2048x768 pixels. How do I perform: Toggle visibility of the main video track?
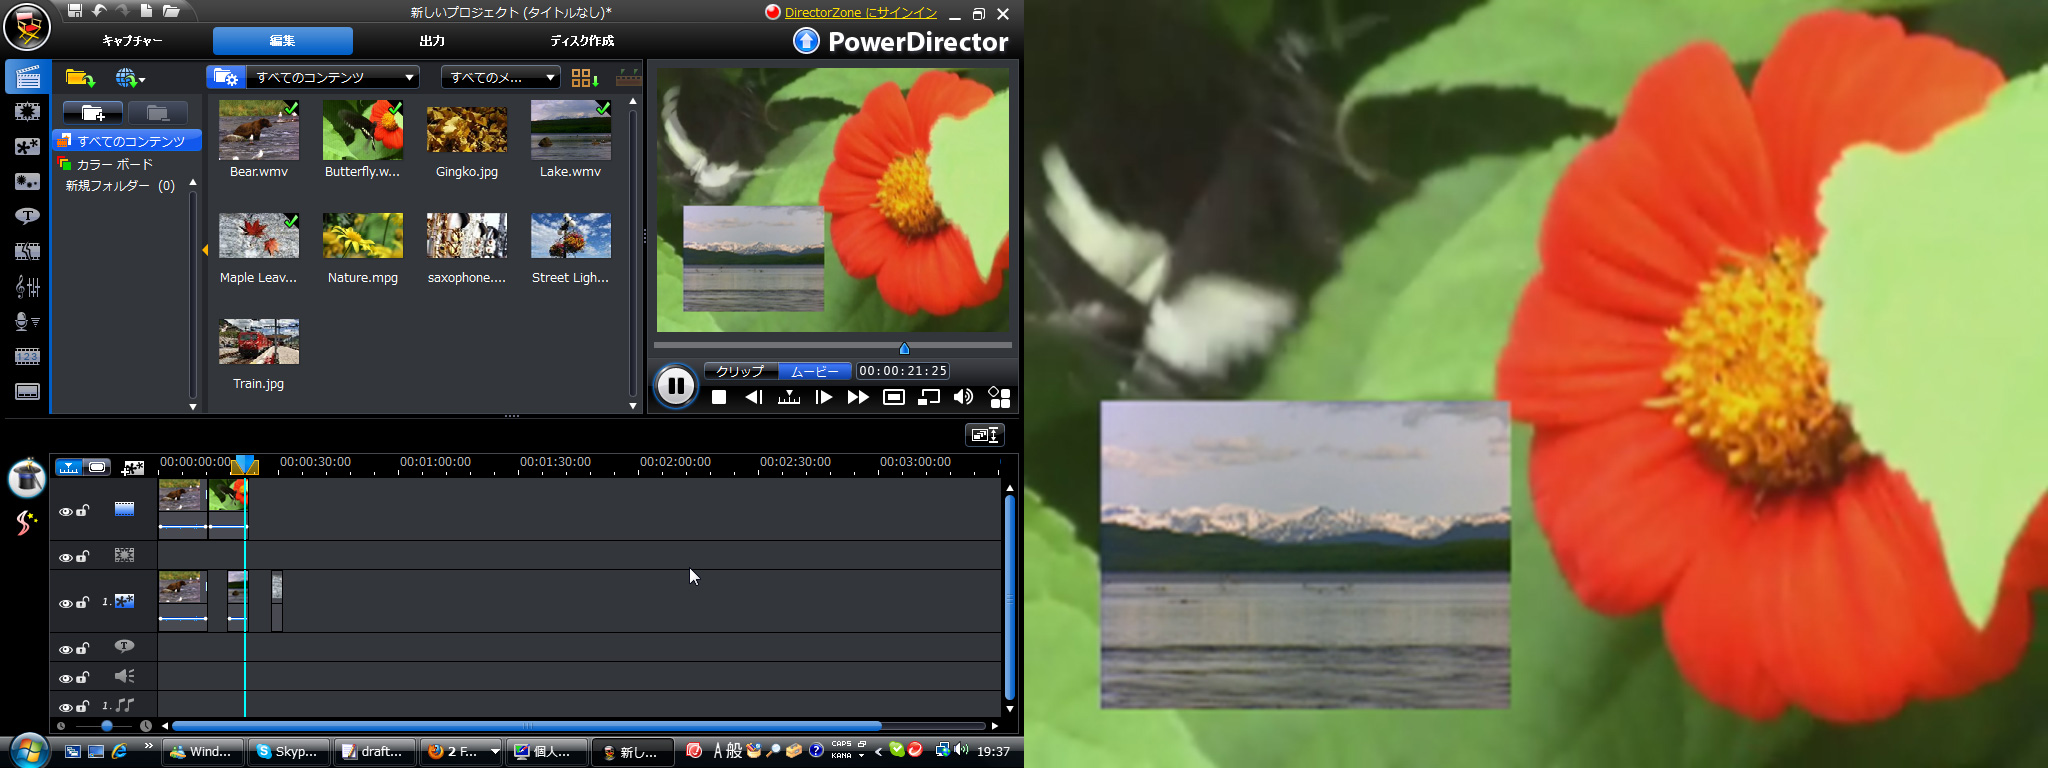coord(65,511)
